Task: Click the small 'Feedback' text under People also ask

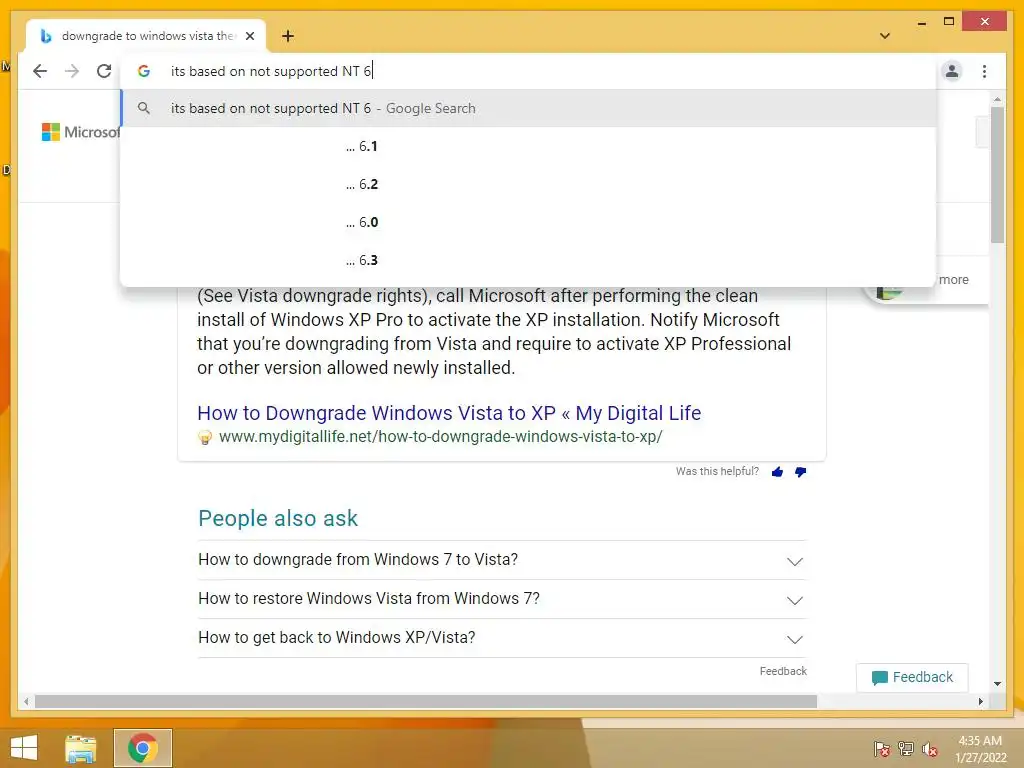Action: coord(783,671)
